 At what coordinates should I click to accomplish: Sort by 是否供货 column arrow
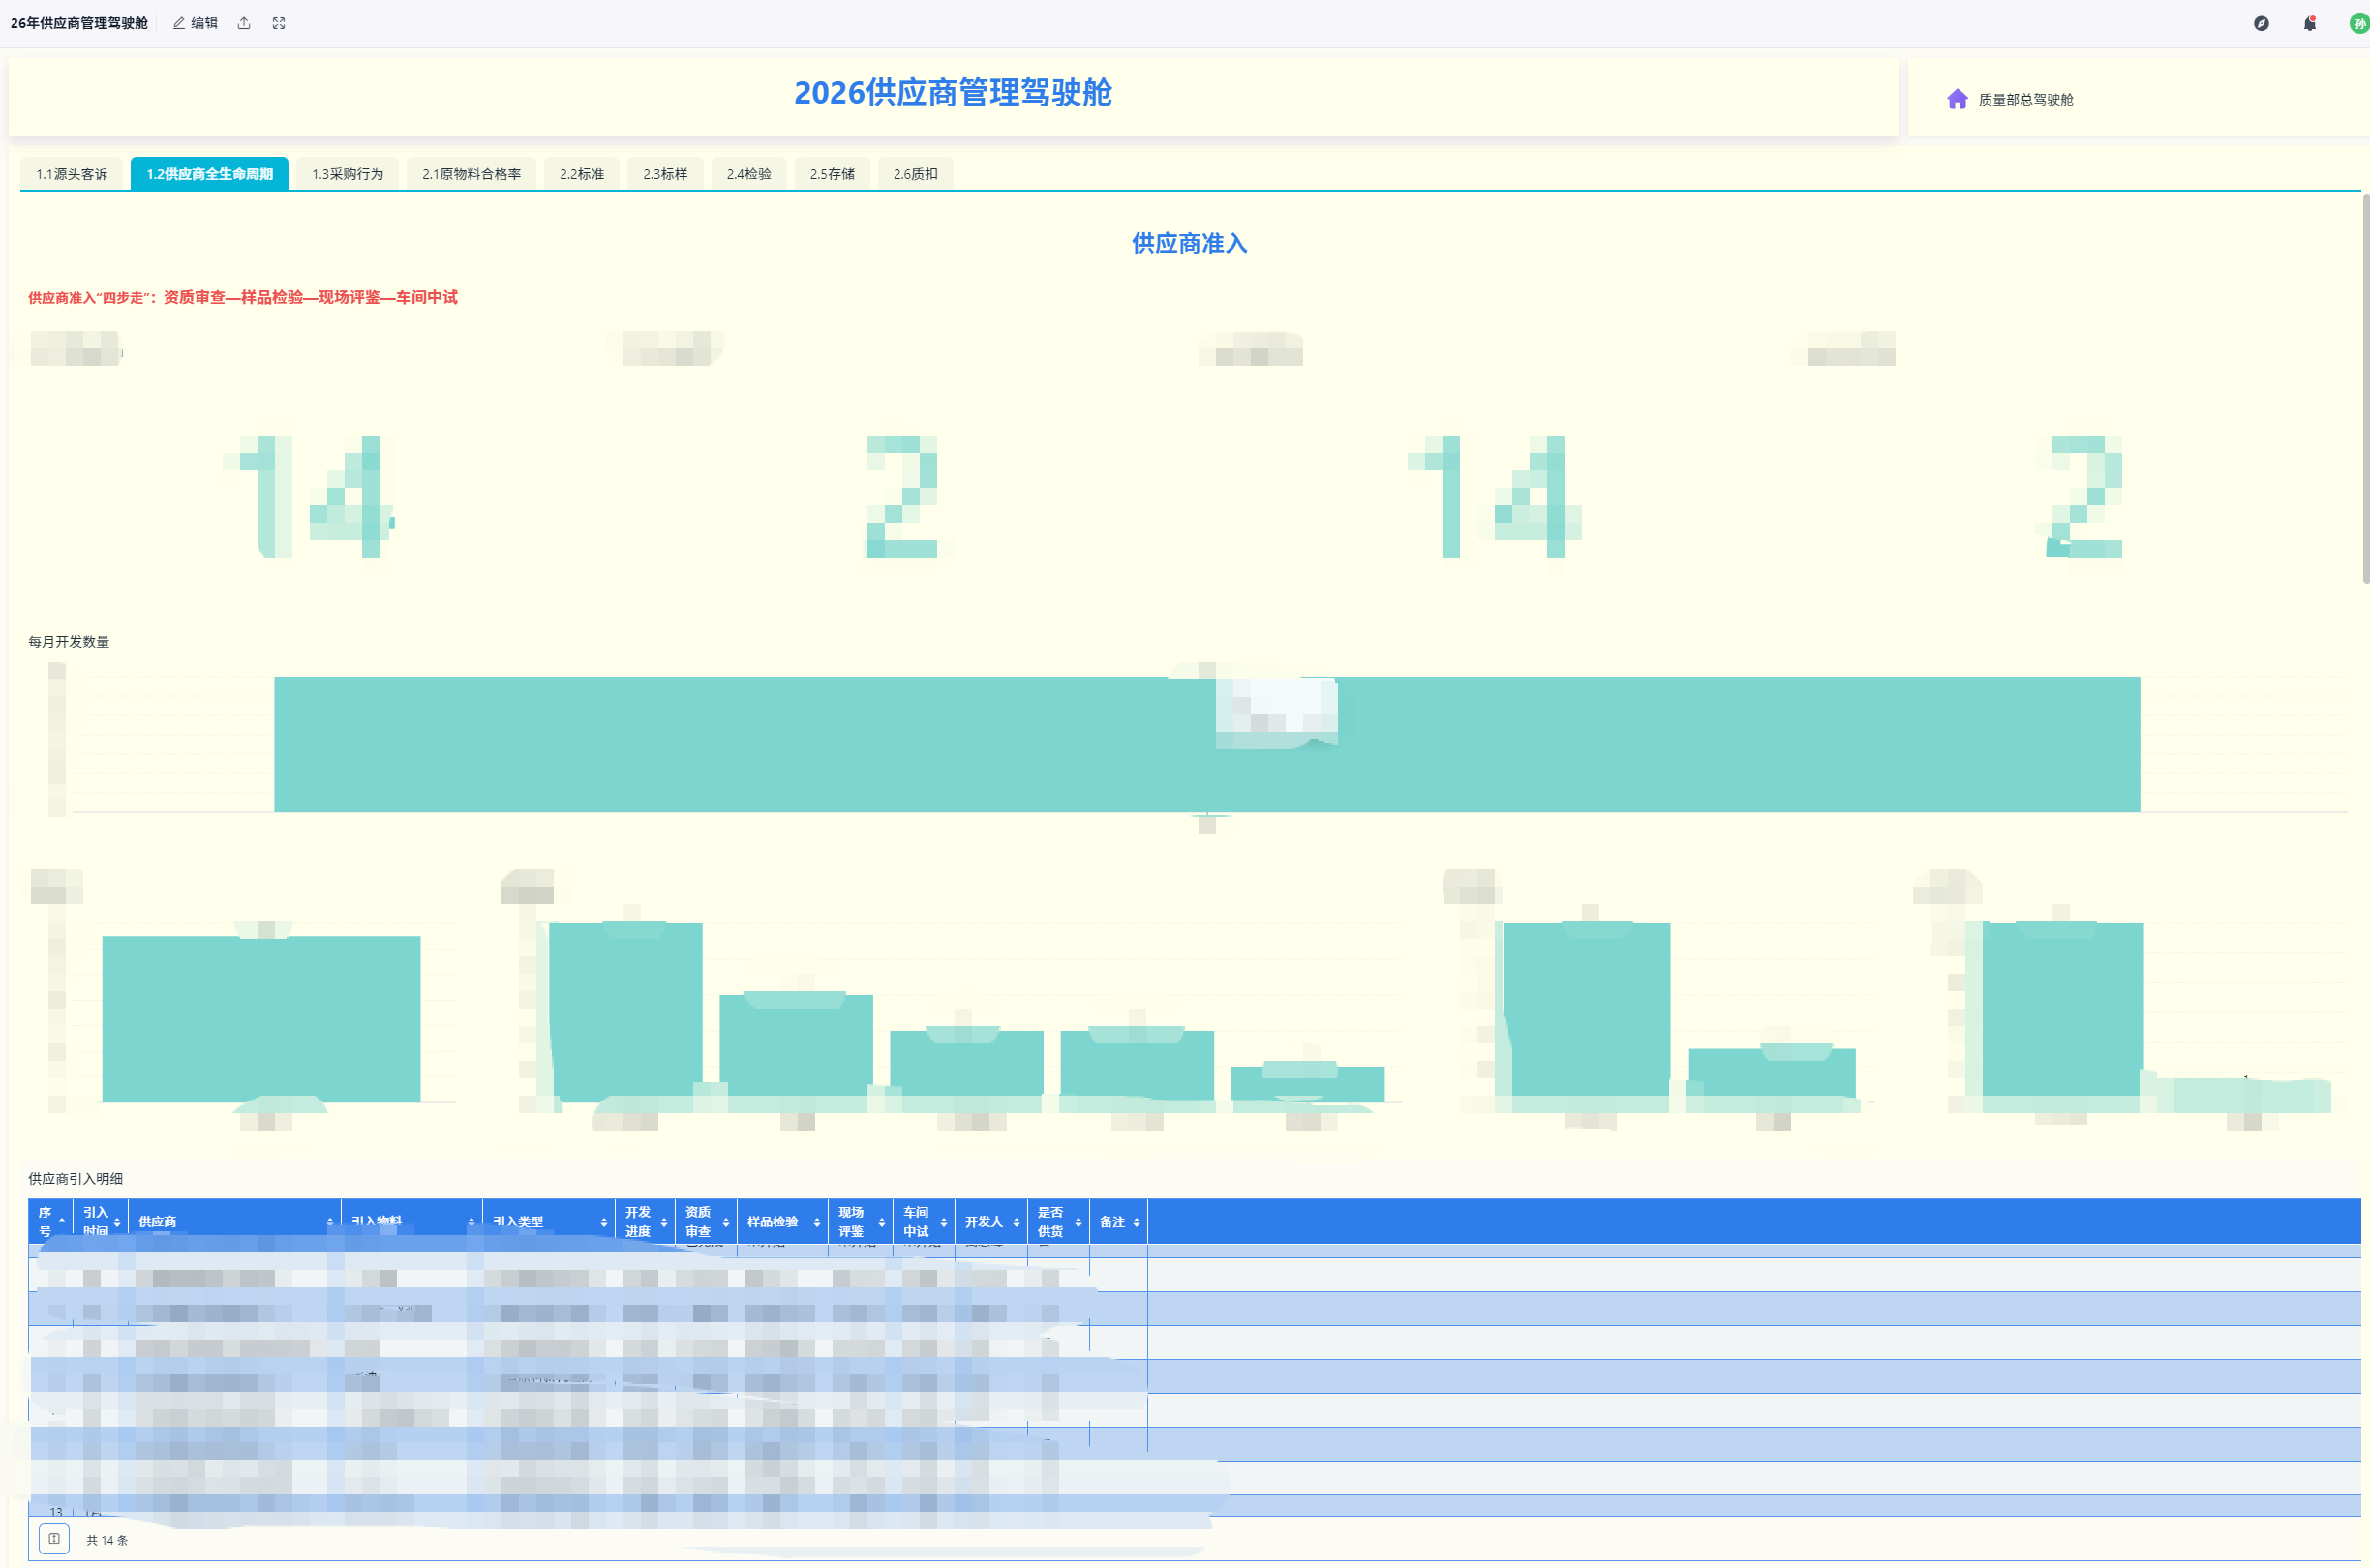tap(1078, 1222)
